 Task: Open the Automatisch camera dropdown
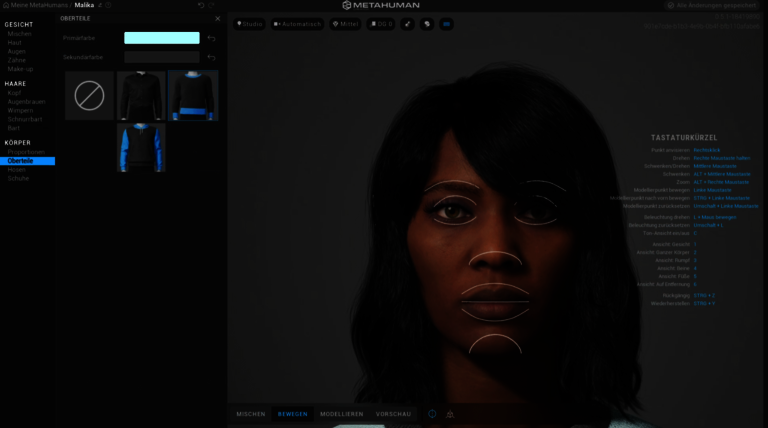[x=297, y=24]
